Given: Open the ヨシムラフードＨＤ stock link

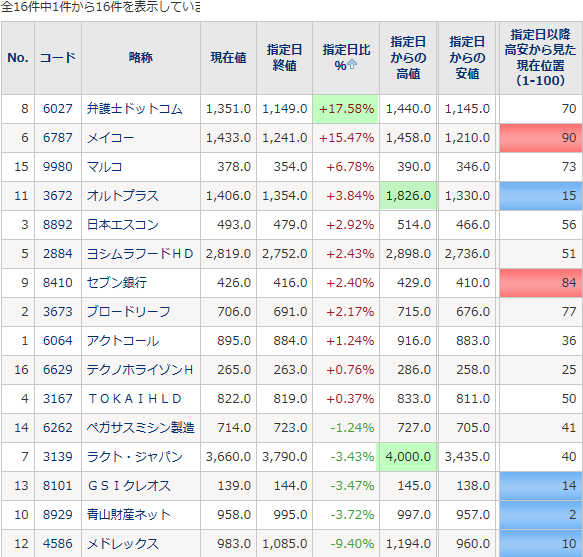Looking at the screenshot, I should tap(140, 254).
